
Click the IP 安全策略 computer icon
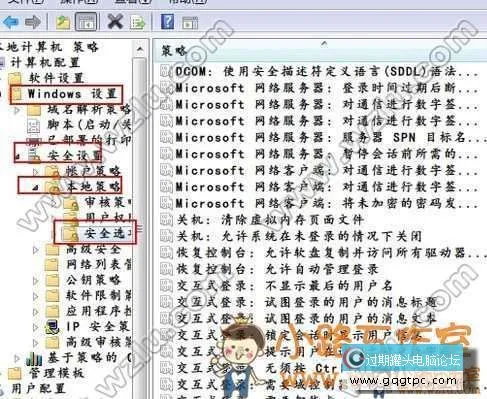(52, 327)
